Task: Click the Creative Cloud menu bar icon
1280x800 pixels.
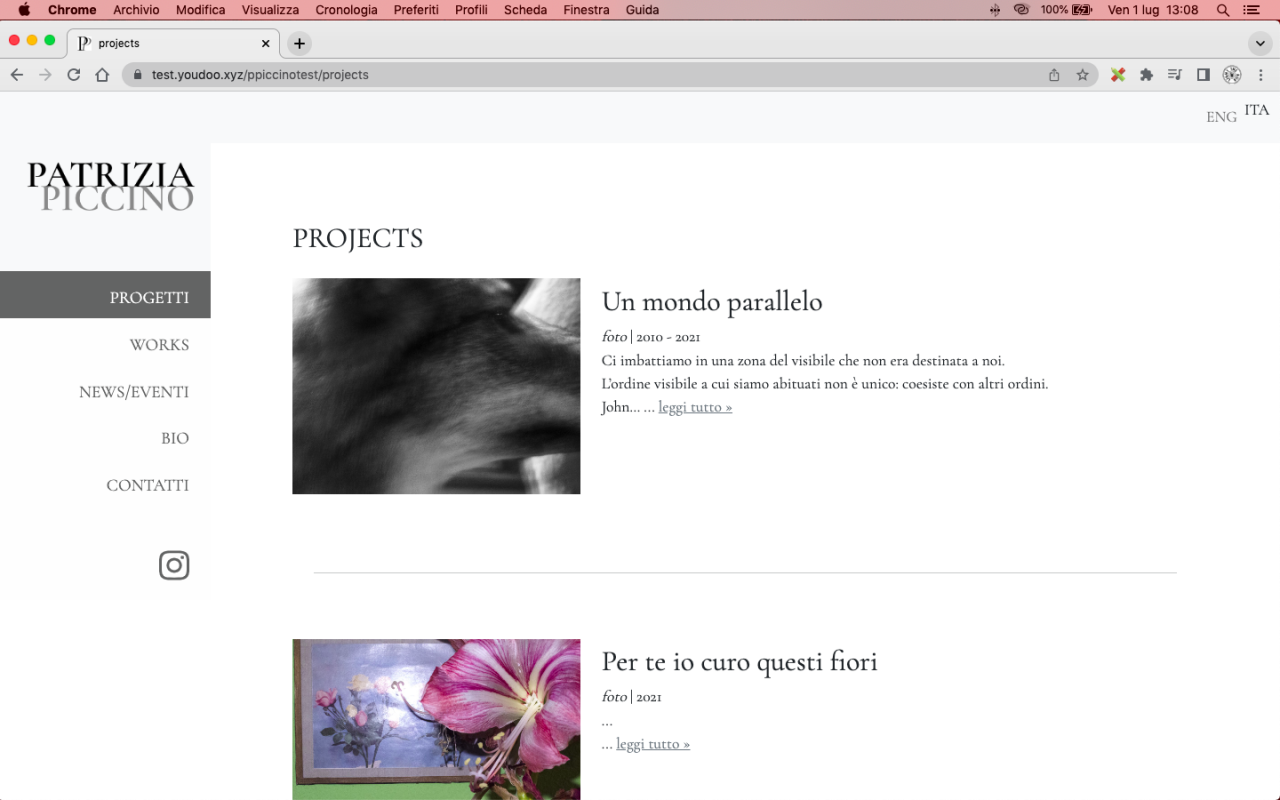Action: pyautogui.click(x=1021, y=10)
